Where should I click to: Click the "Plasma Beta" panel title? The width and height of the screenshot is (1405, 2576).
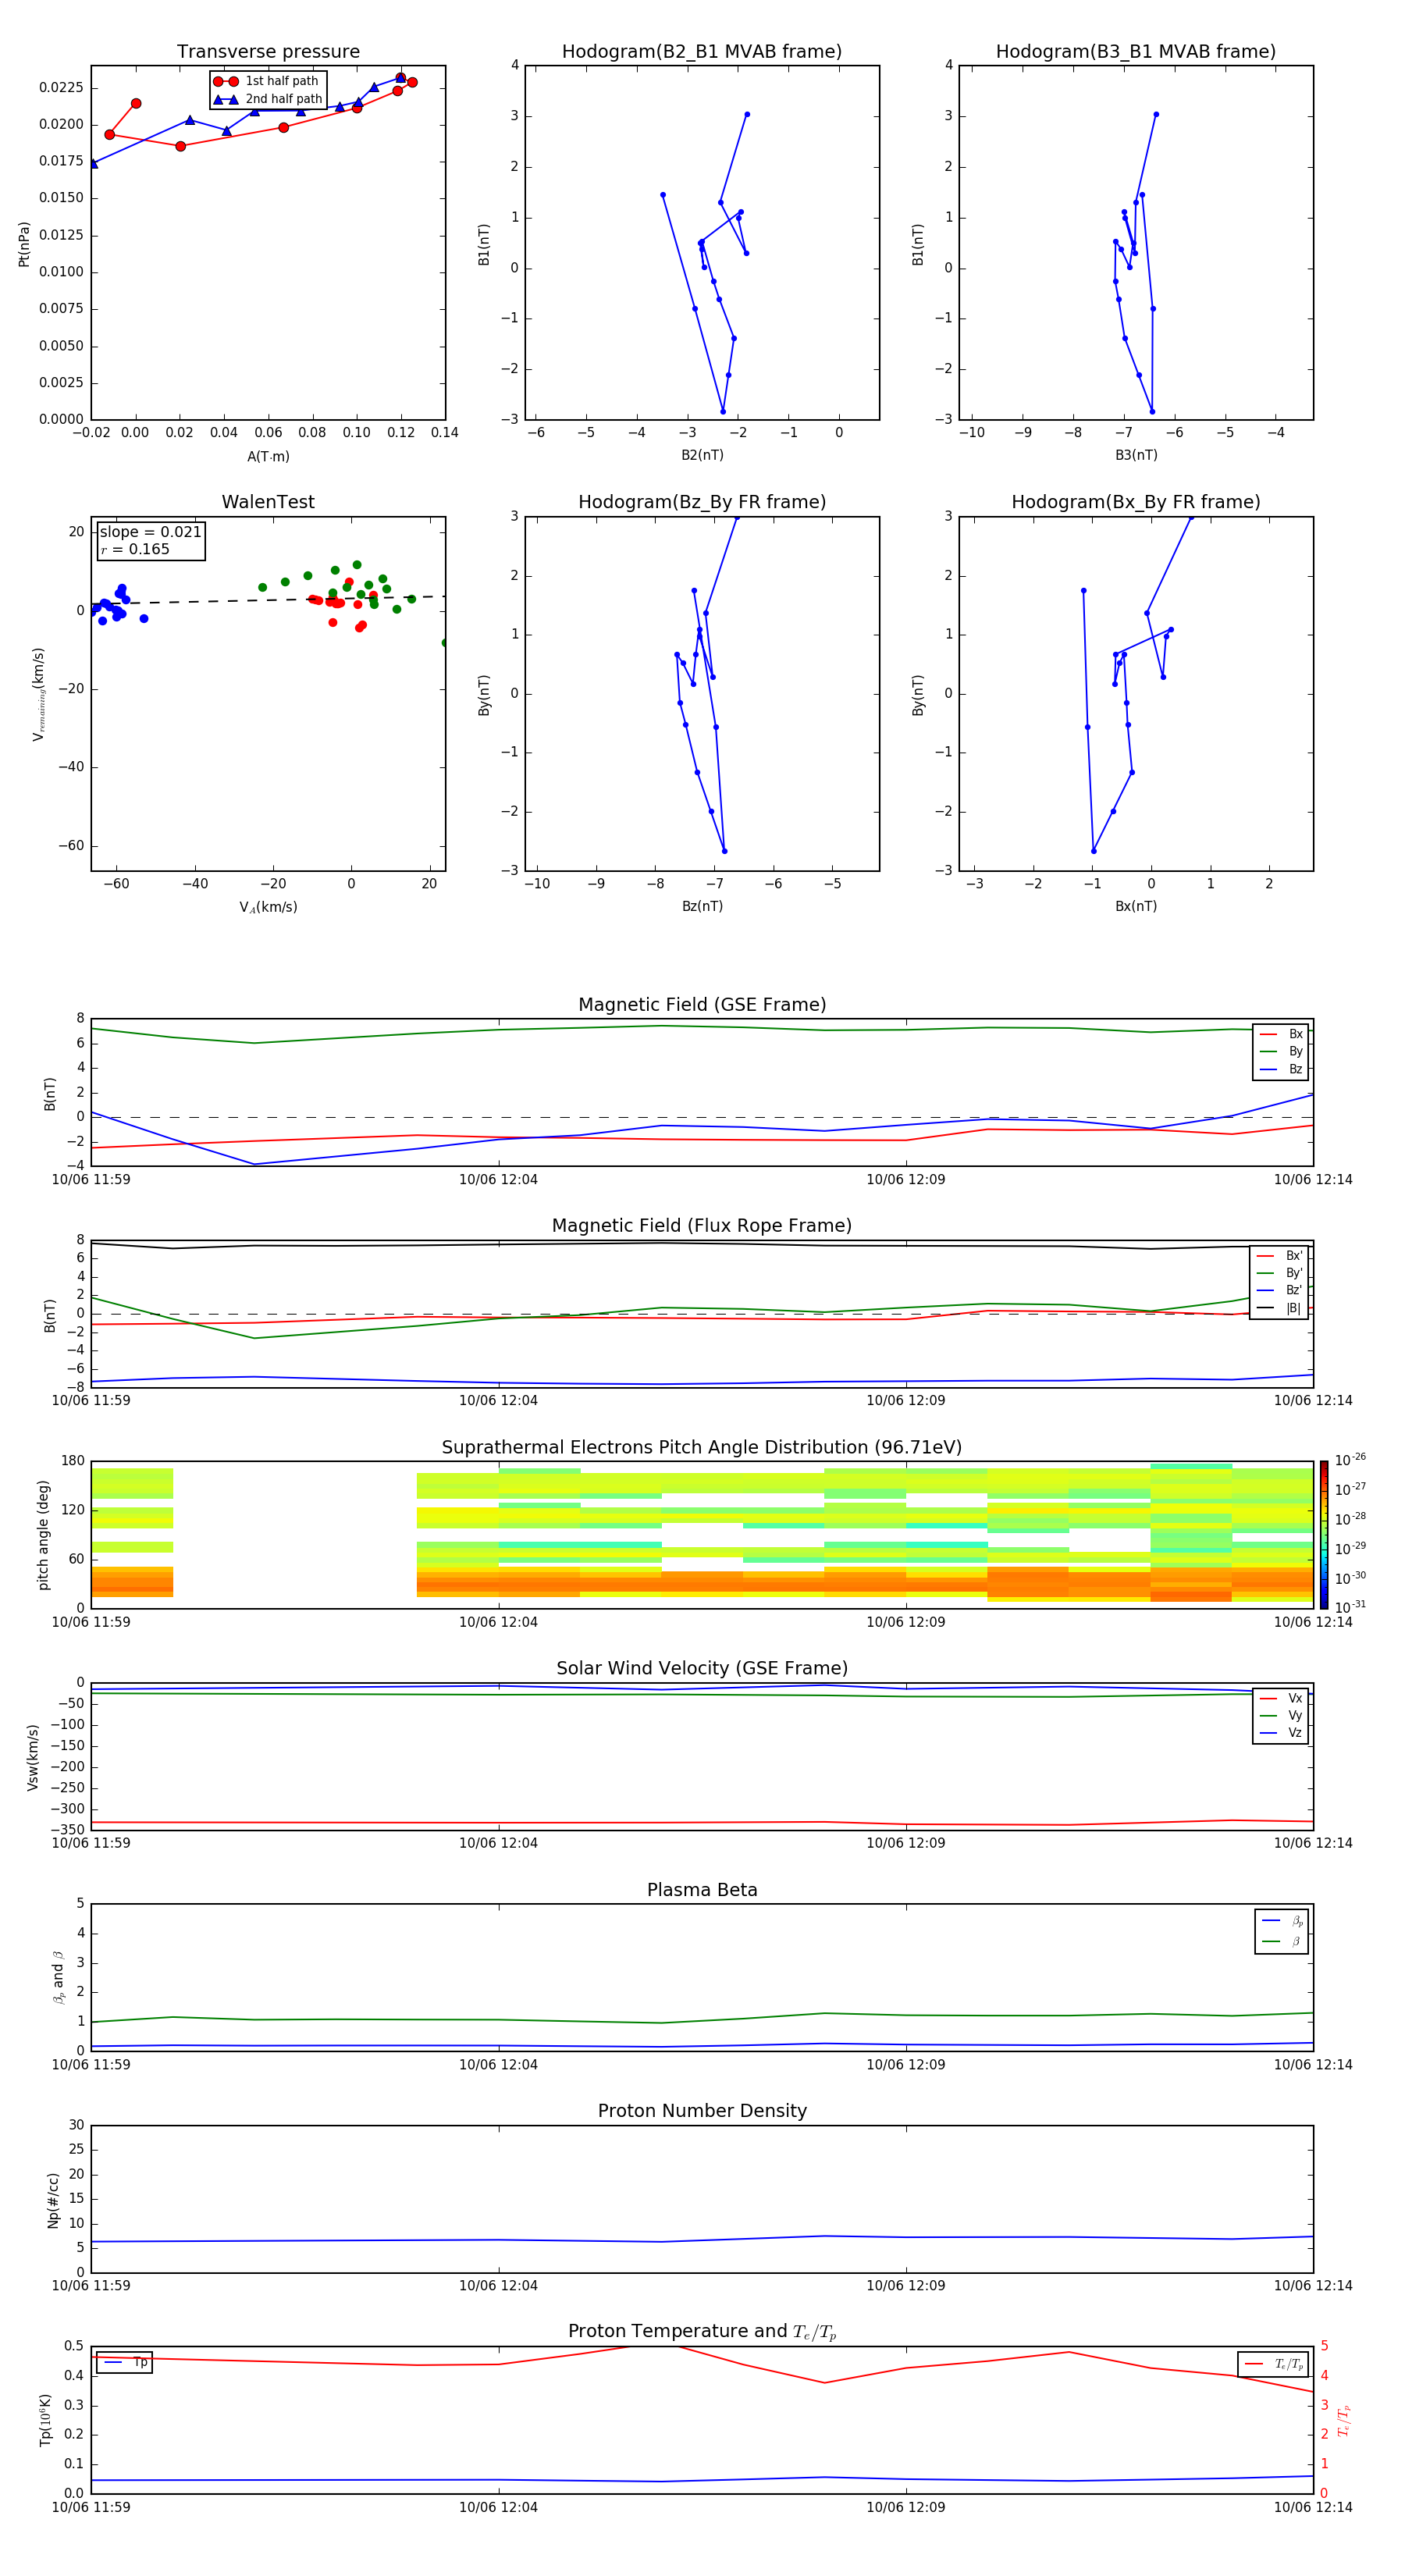(x=702, y=1891)
